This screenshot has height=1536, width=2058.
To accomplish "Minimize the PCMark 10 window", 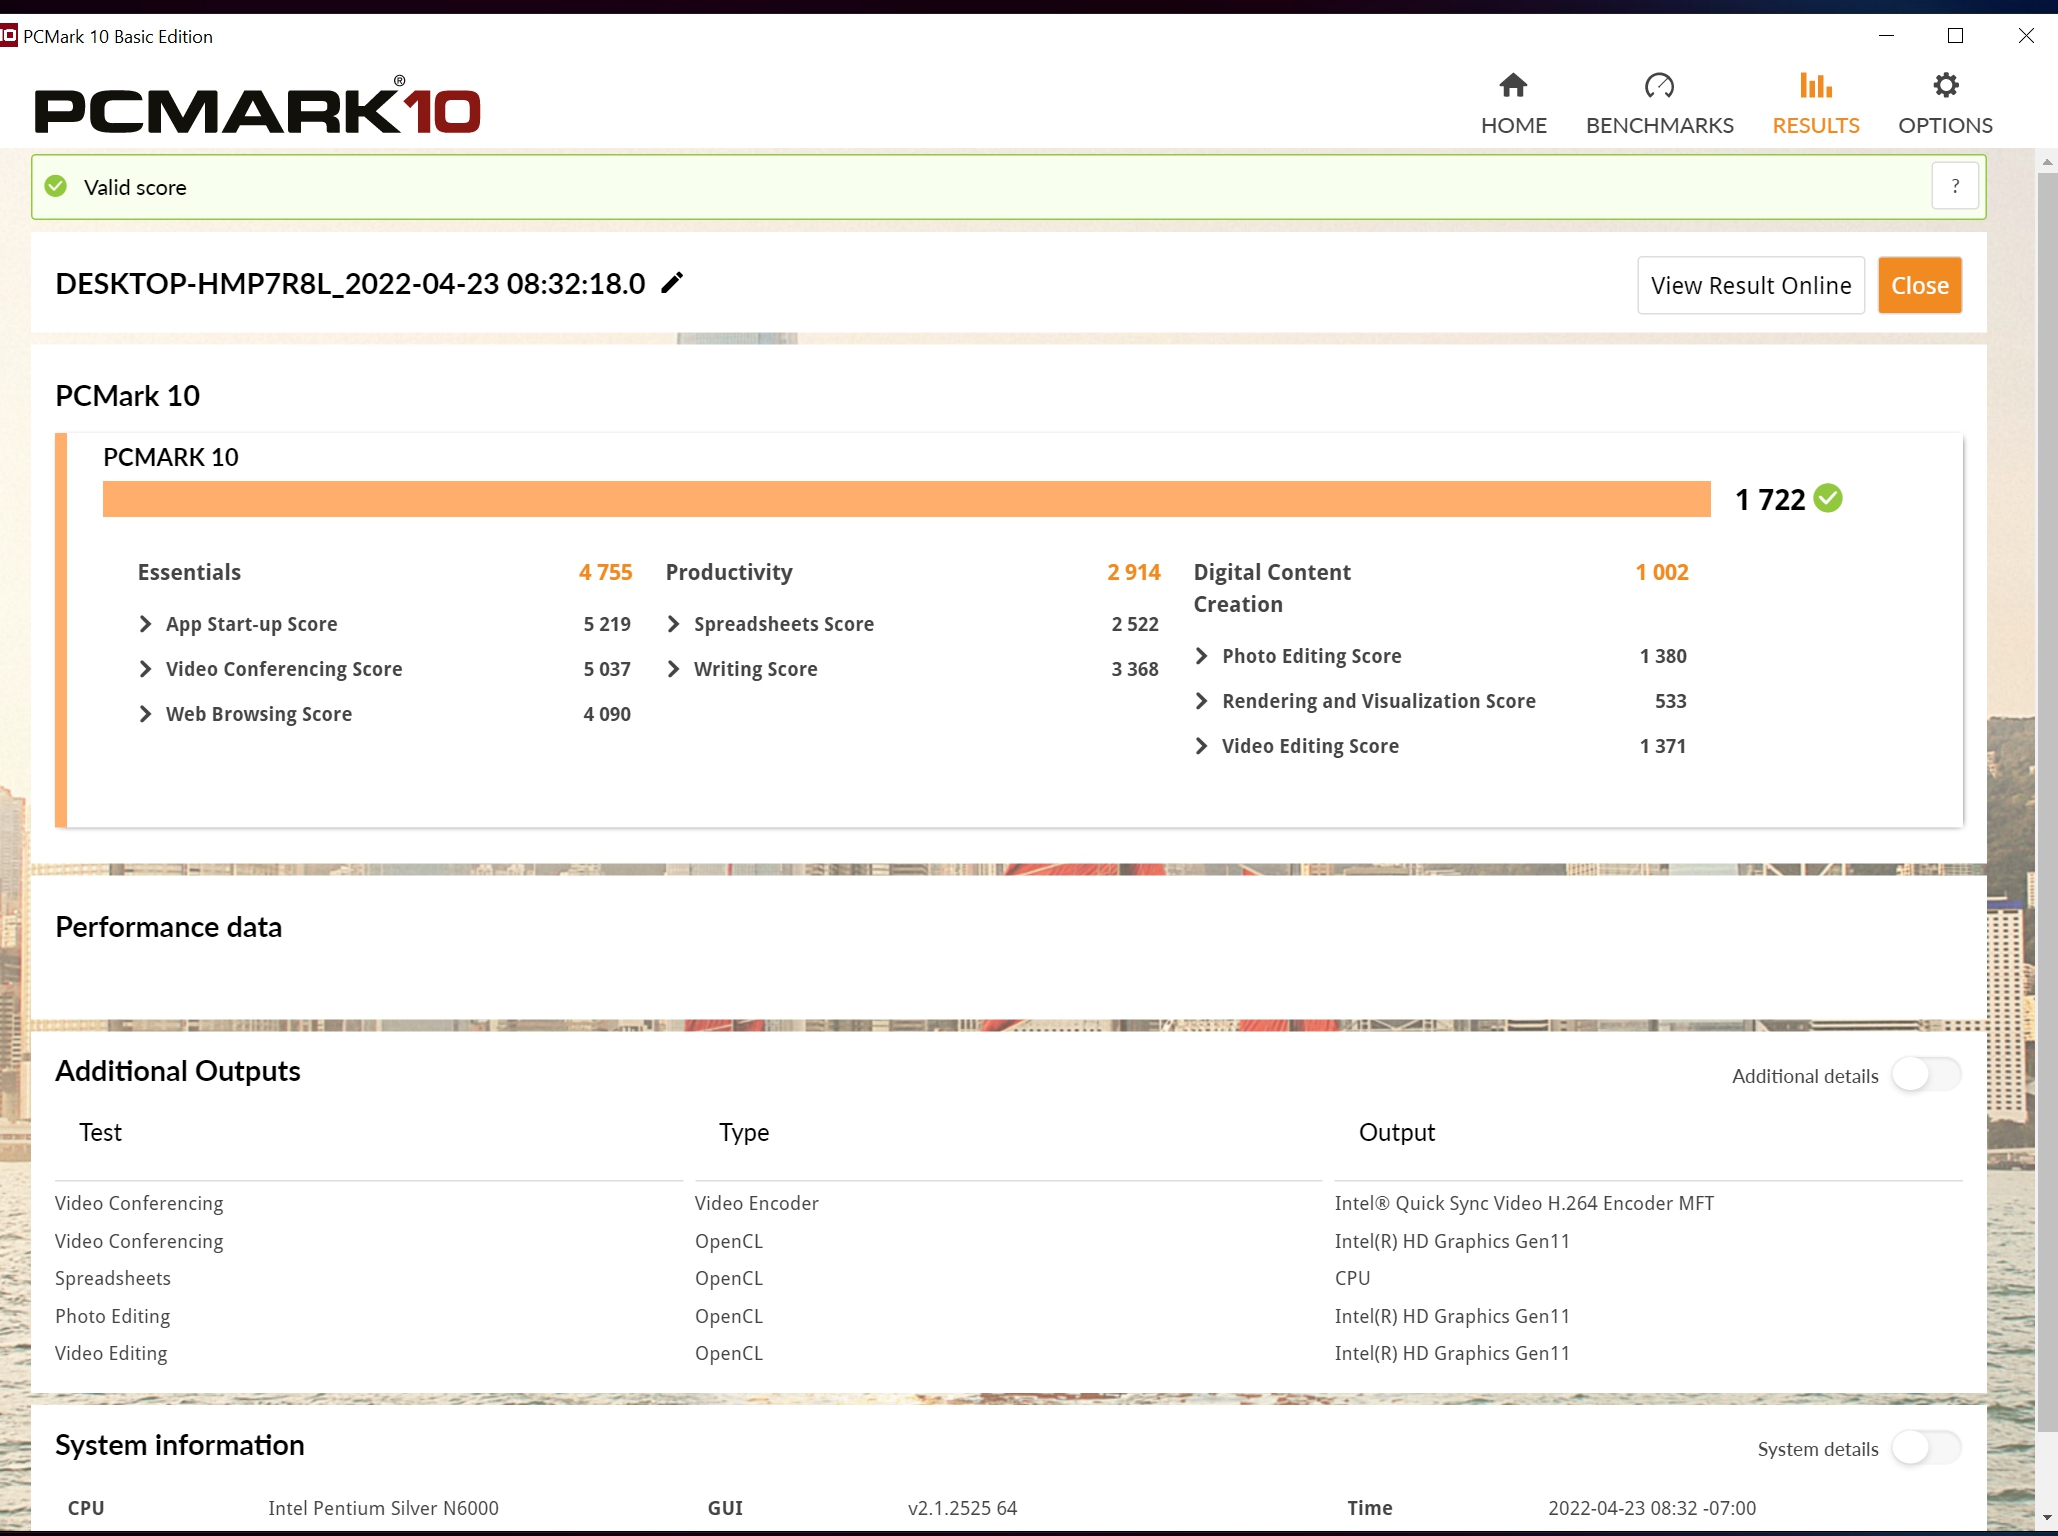I will coord(1886,36).
